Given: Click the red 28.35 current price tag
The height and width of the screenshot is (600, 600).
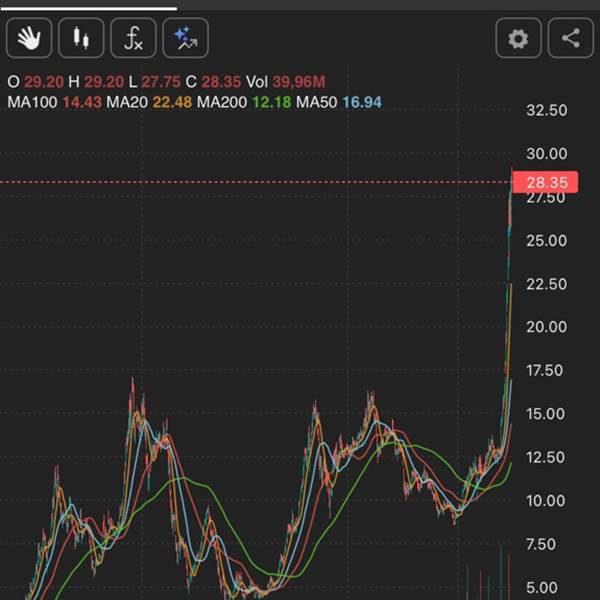Looking at the screenshot, I should tap(545, 183).
